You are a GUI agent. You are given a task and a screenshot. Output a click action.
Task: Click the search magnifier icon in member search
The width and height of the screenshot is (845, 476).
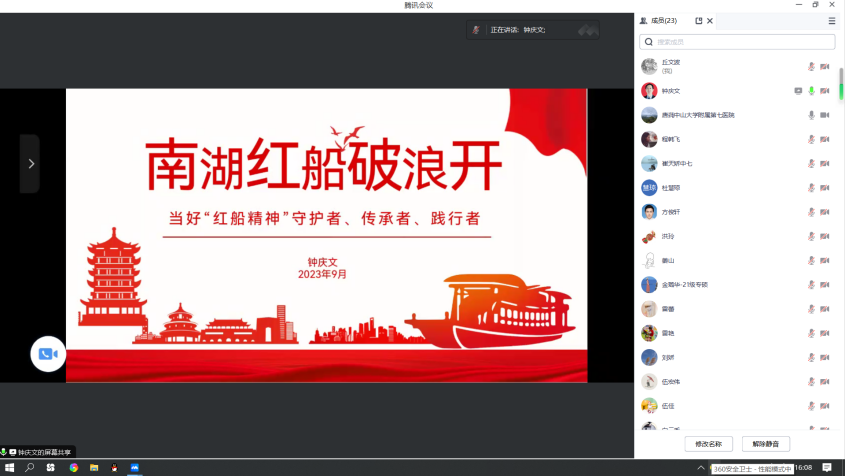[649, 42]
